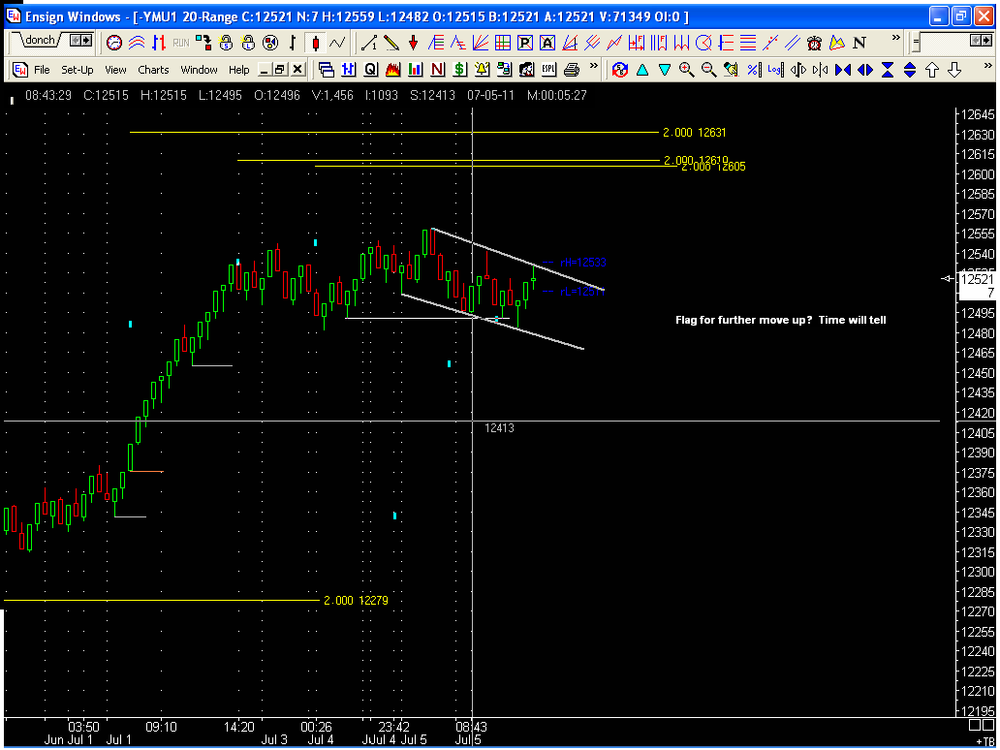Choose the pencil drawing tool
Screen dimensions: 1000x750
pos(391,43)
